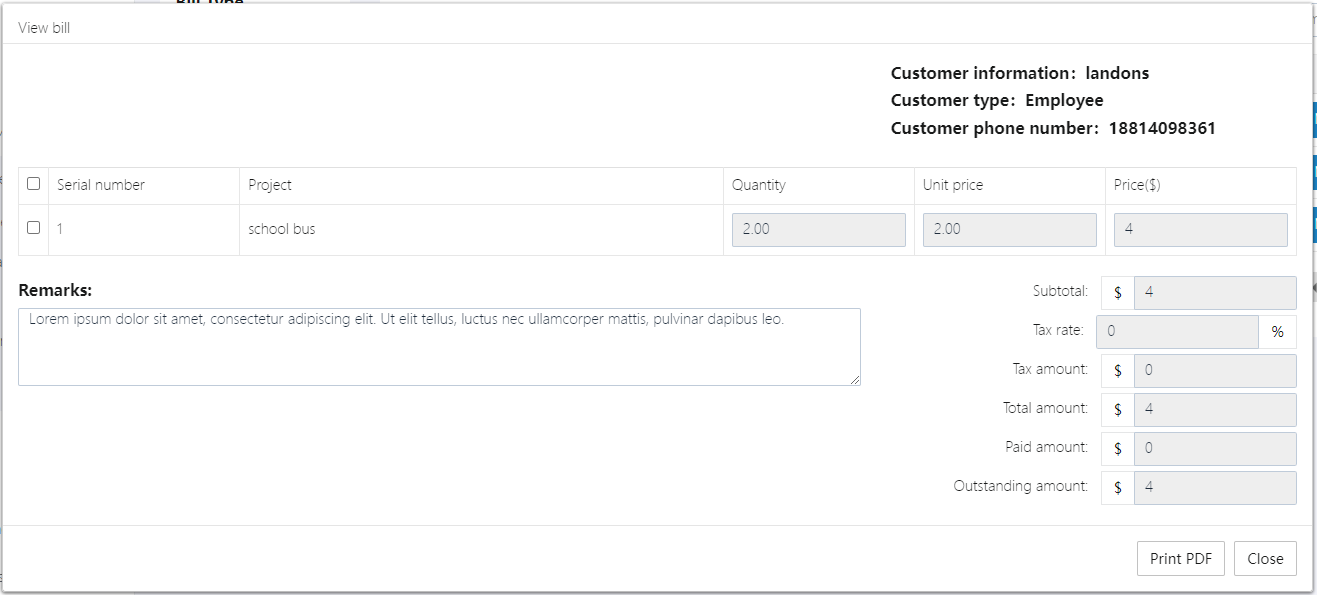Click the Tax amount field
The height and width of the screenshot is (595, 1317).
click(1214, 371)
